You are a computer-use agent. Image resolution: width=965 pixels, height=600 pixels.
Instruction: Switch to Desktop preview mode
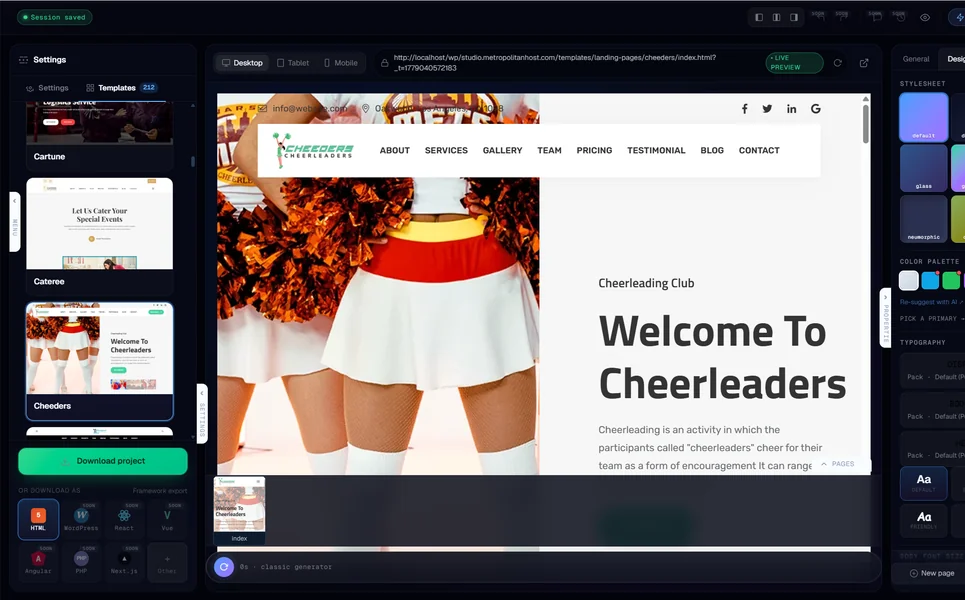[242, 63]
